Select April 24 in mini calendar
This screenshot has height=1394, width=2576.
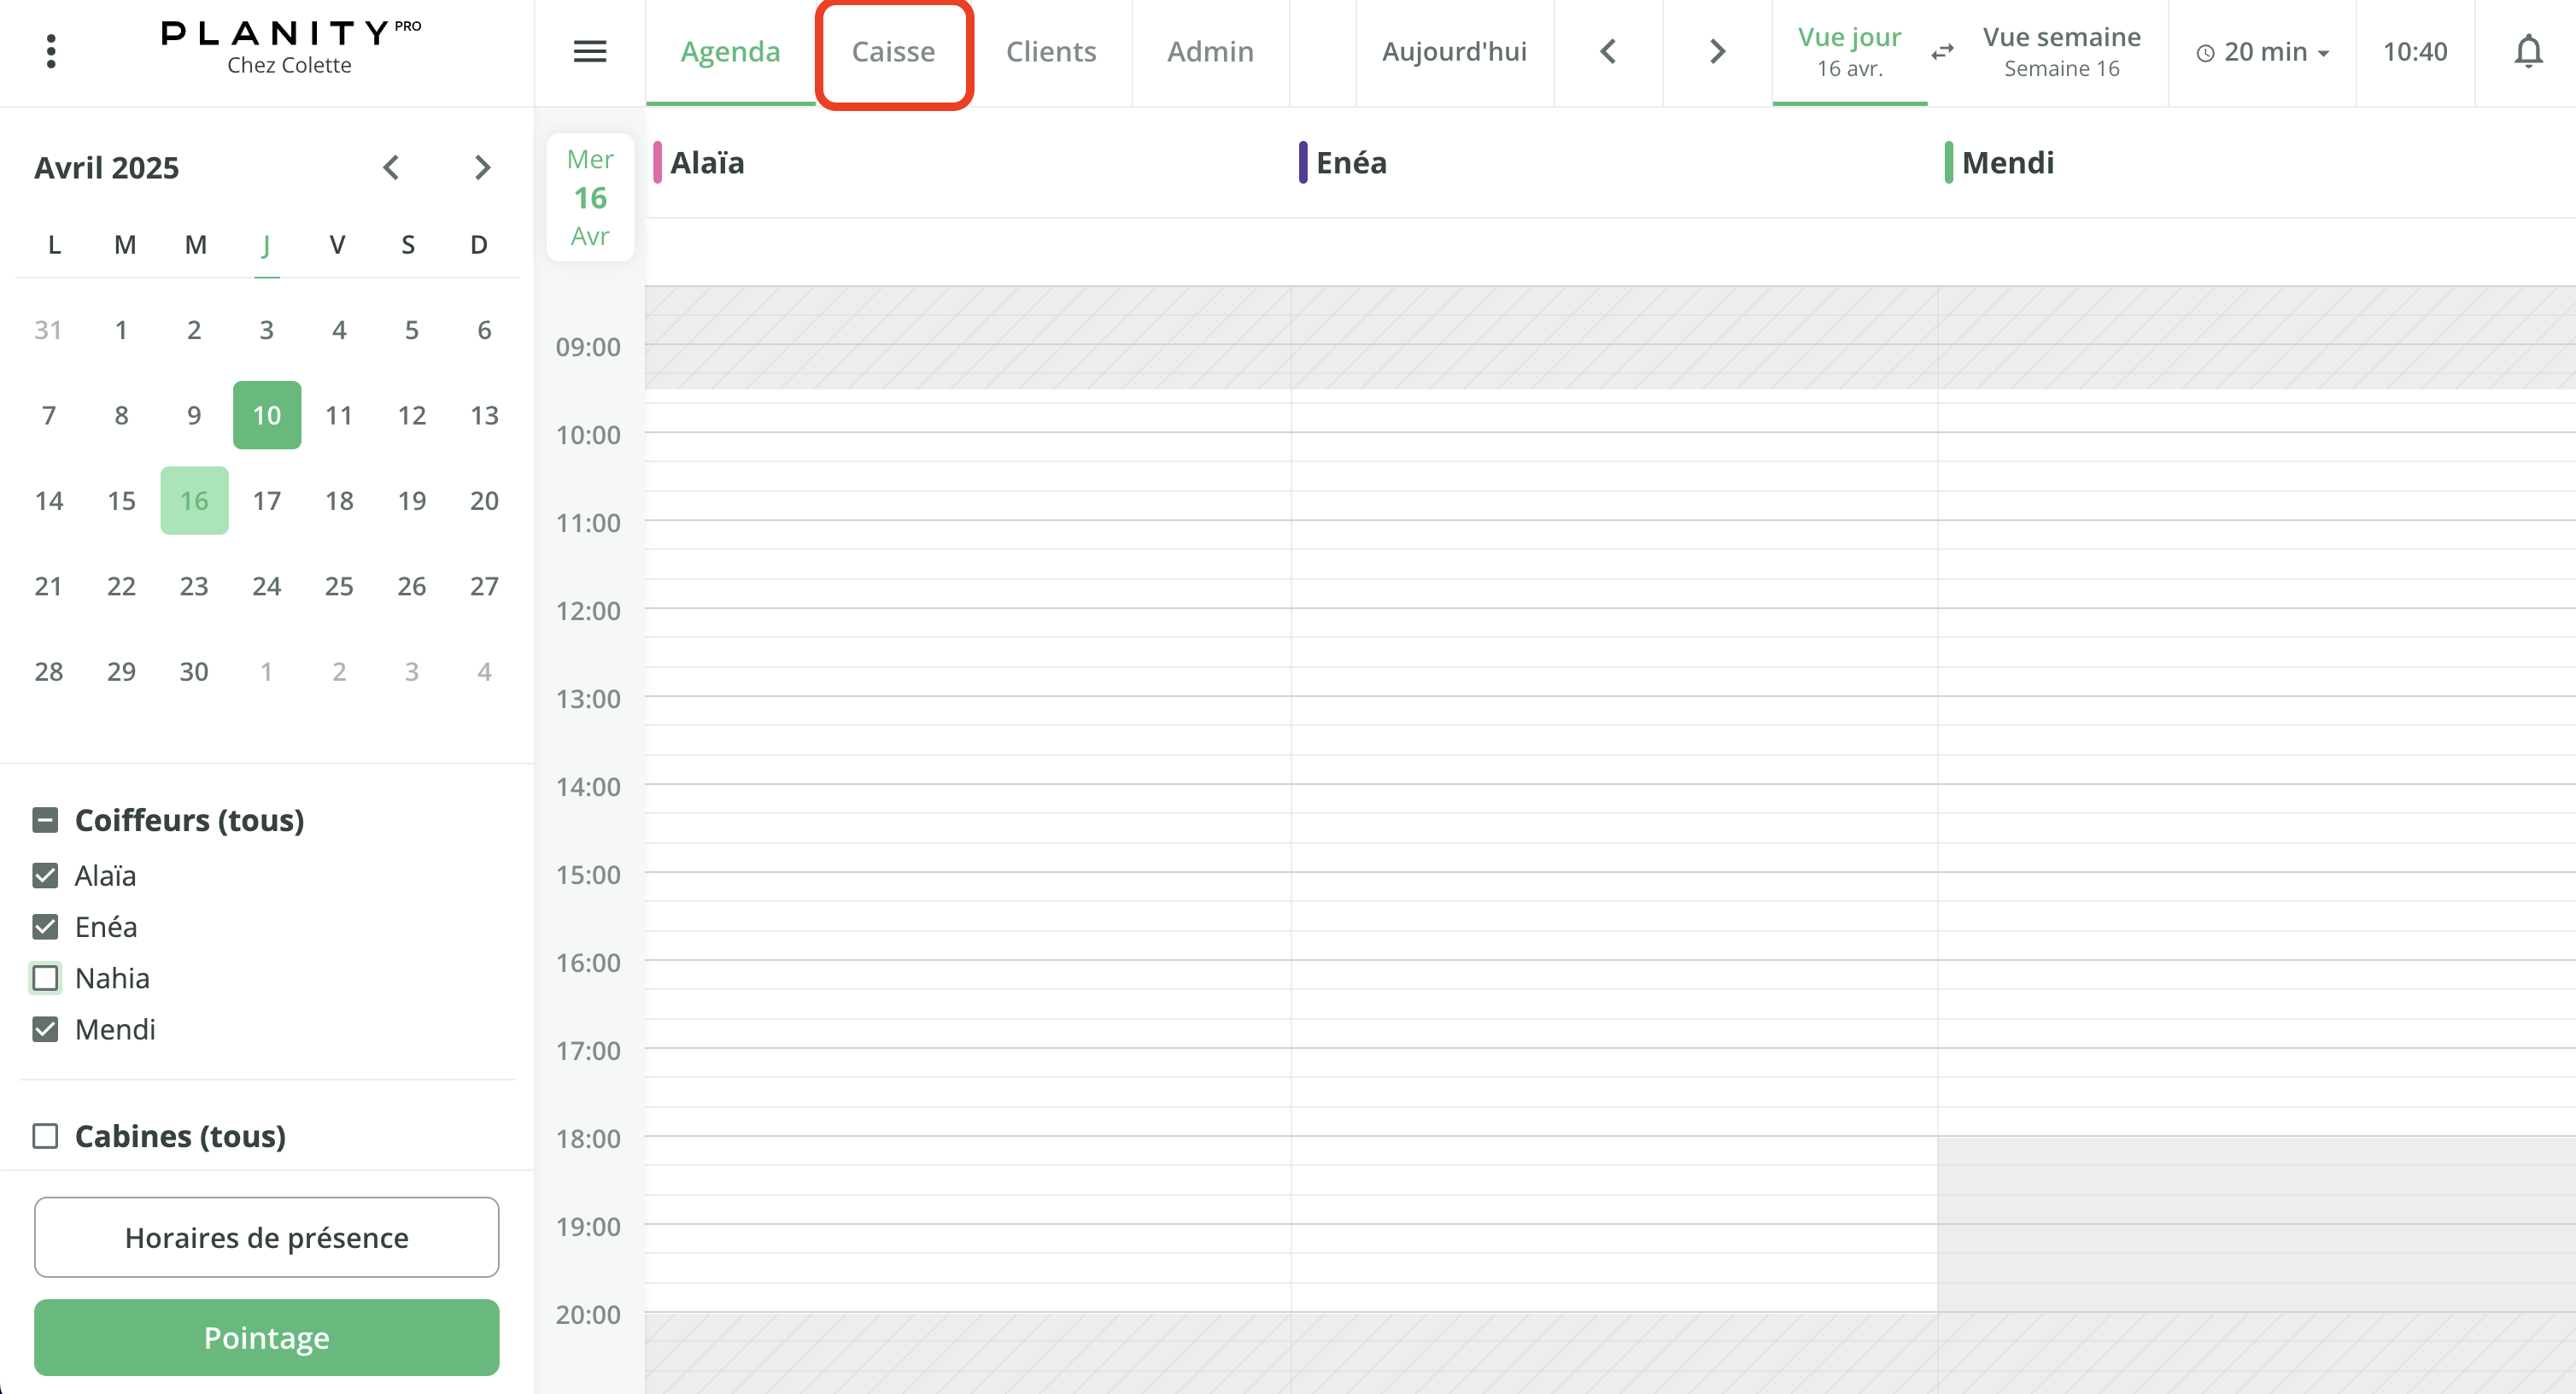(x=266, y=586)
